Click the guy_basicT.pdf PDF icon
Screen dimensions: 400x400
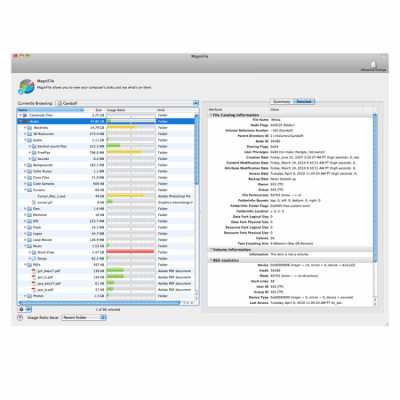34,284
